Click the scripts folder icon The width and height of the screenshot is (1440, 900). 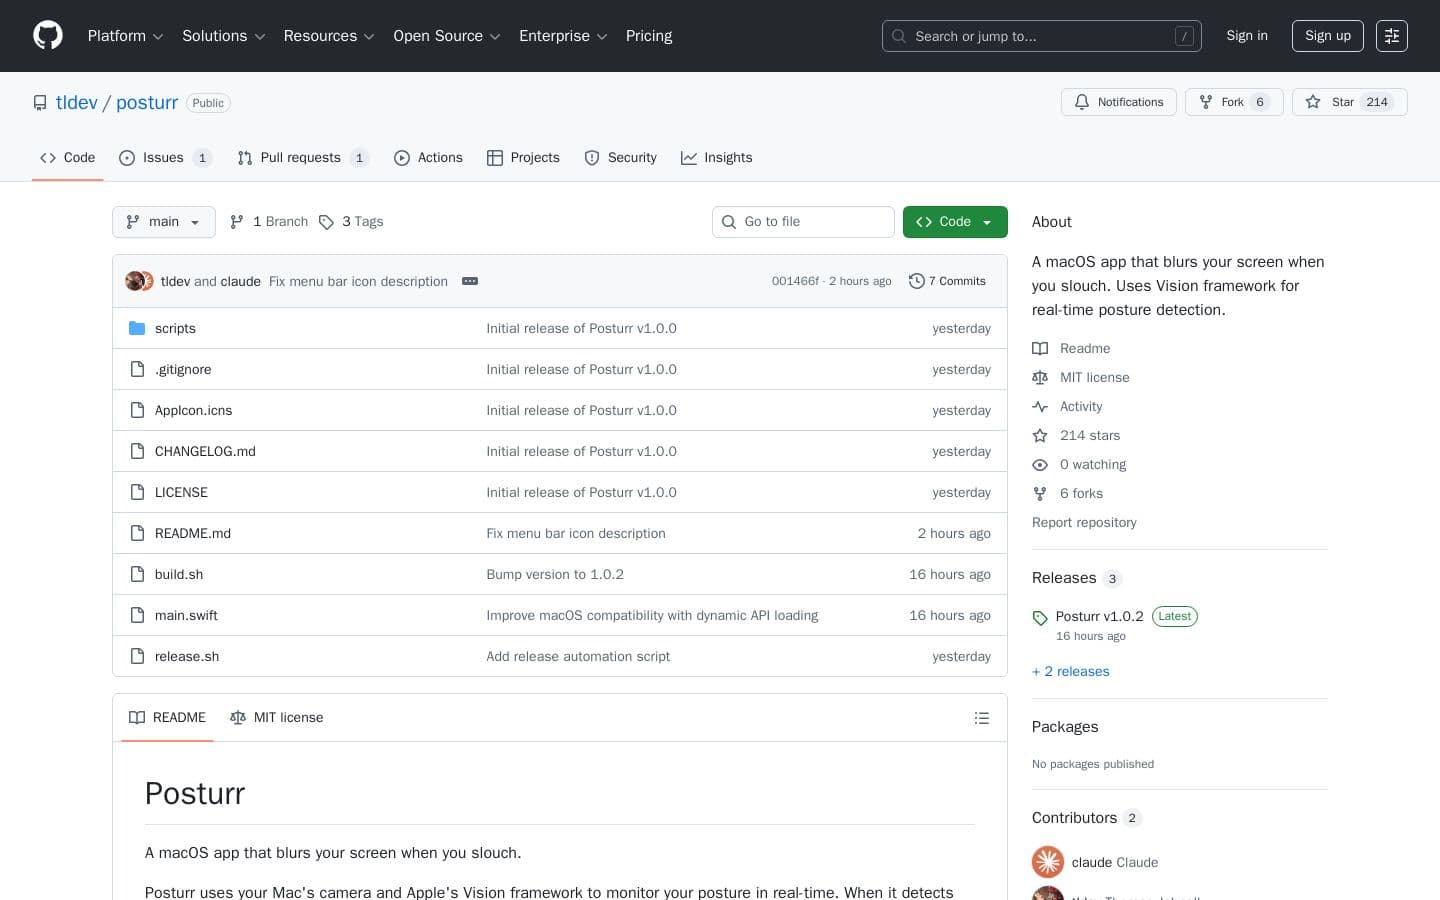pyautogui.click(x=137, y=328)
